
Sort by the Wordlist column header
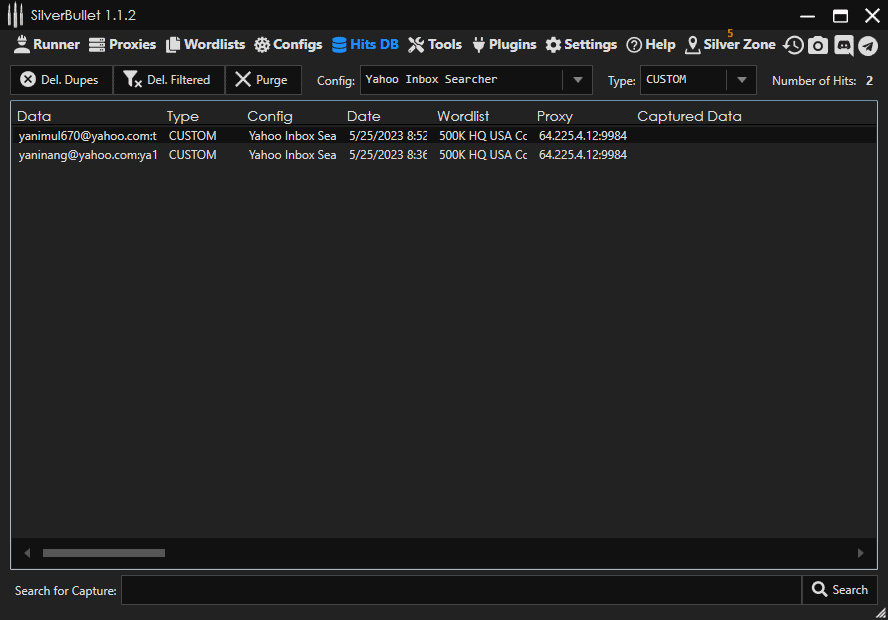[463, 116]
